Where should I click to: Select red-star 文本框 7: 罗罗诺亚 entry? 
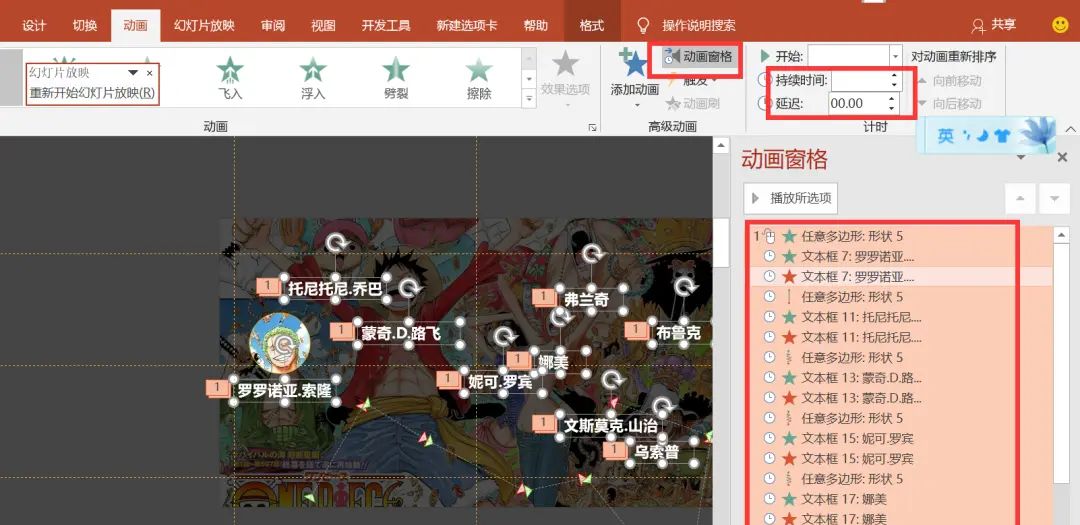tap(902, 276)
